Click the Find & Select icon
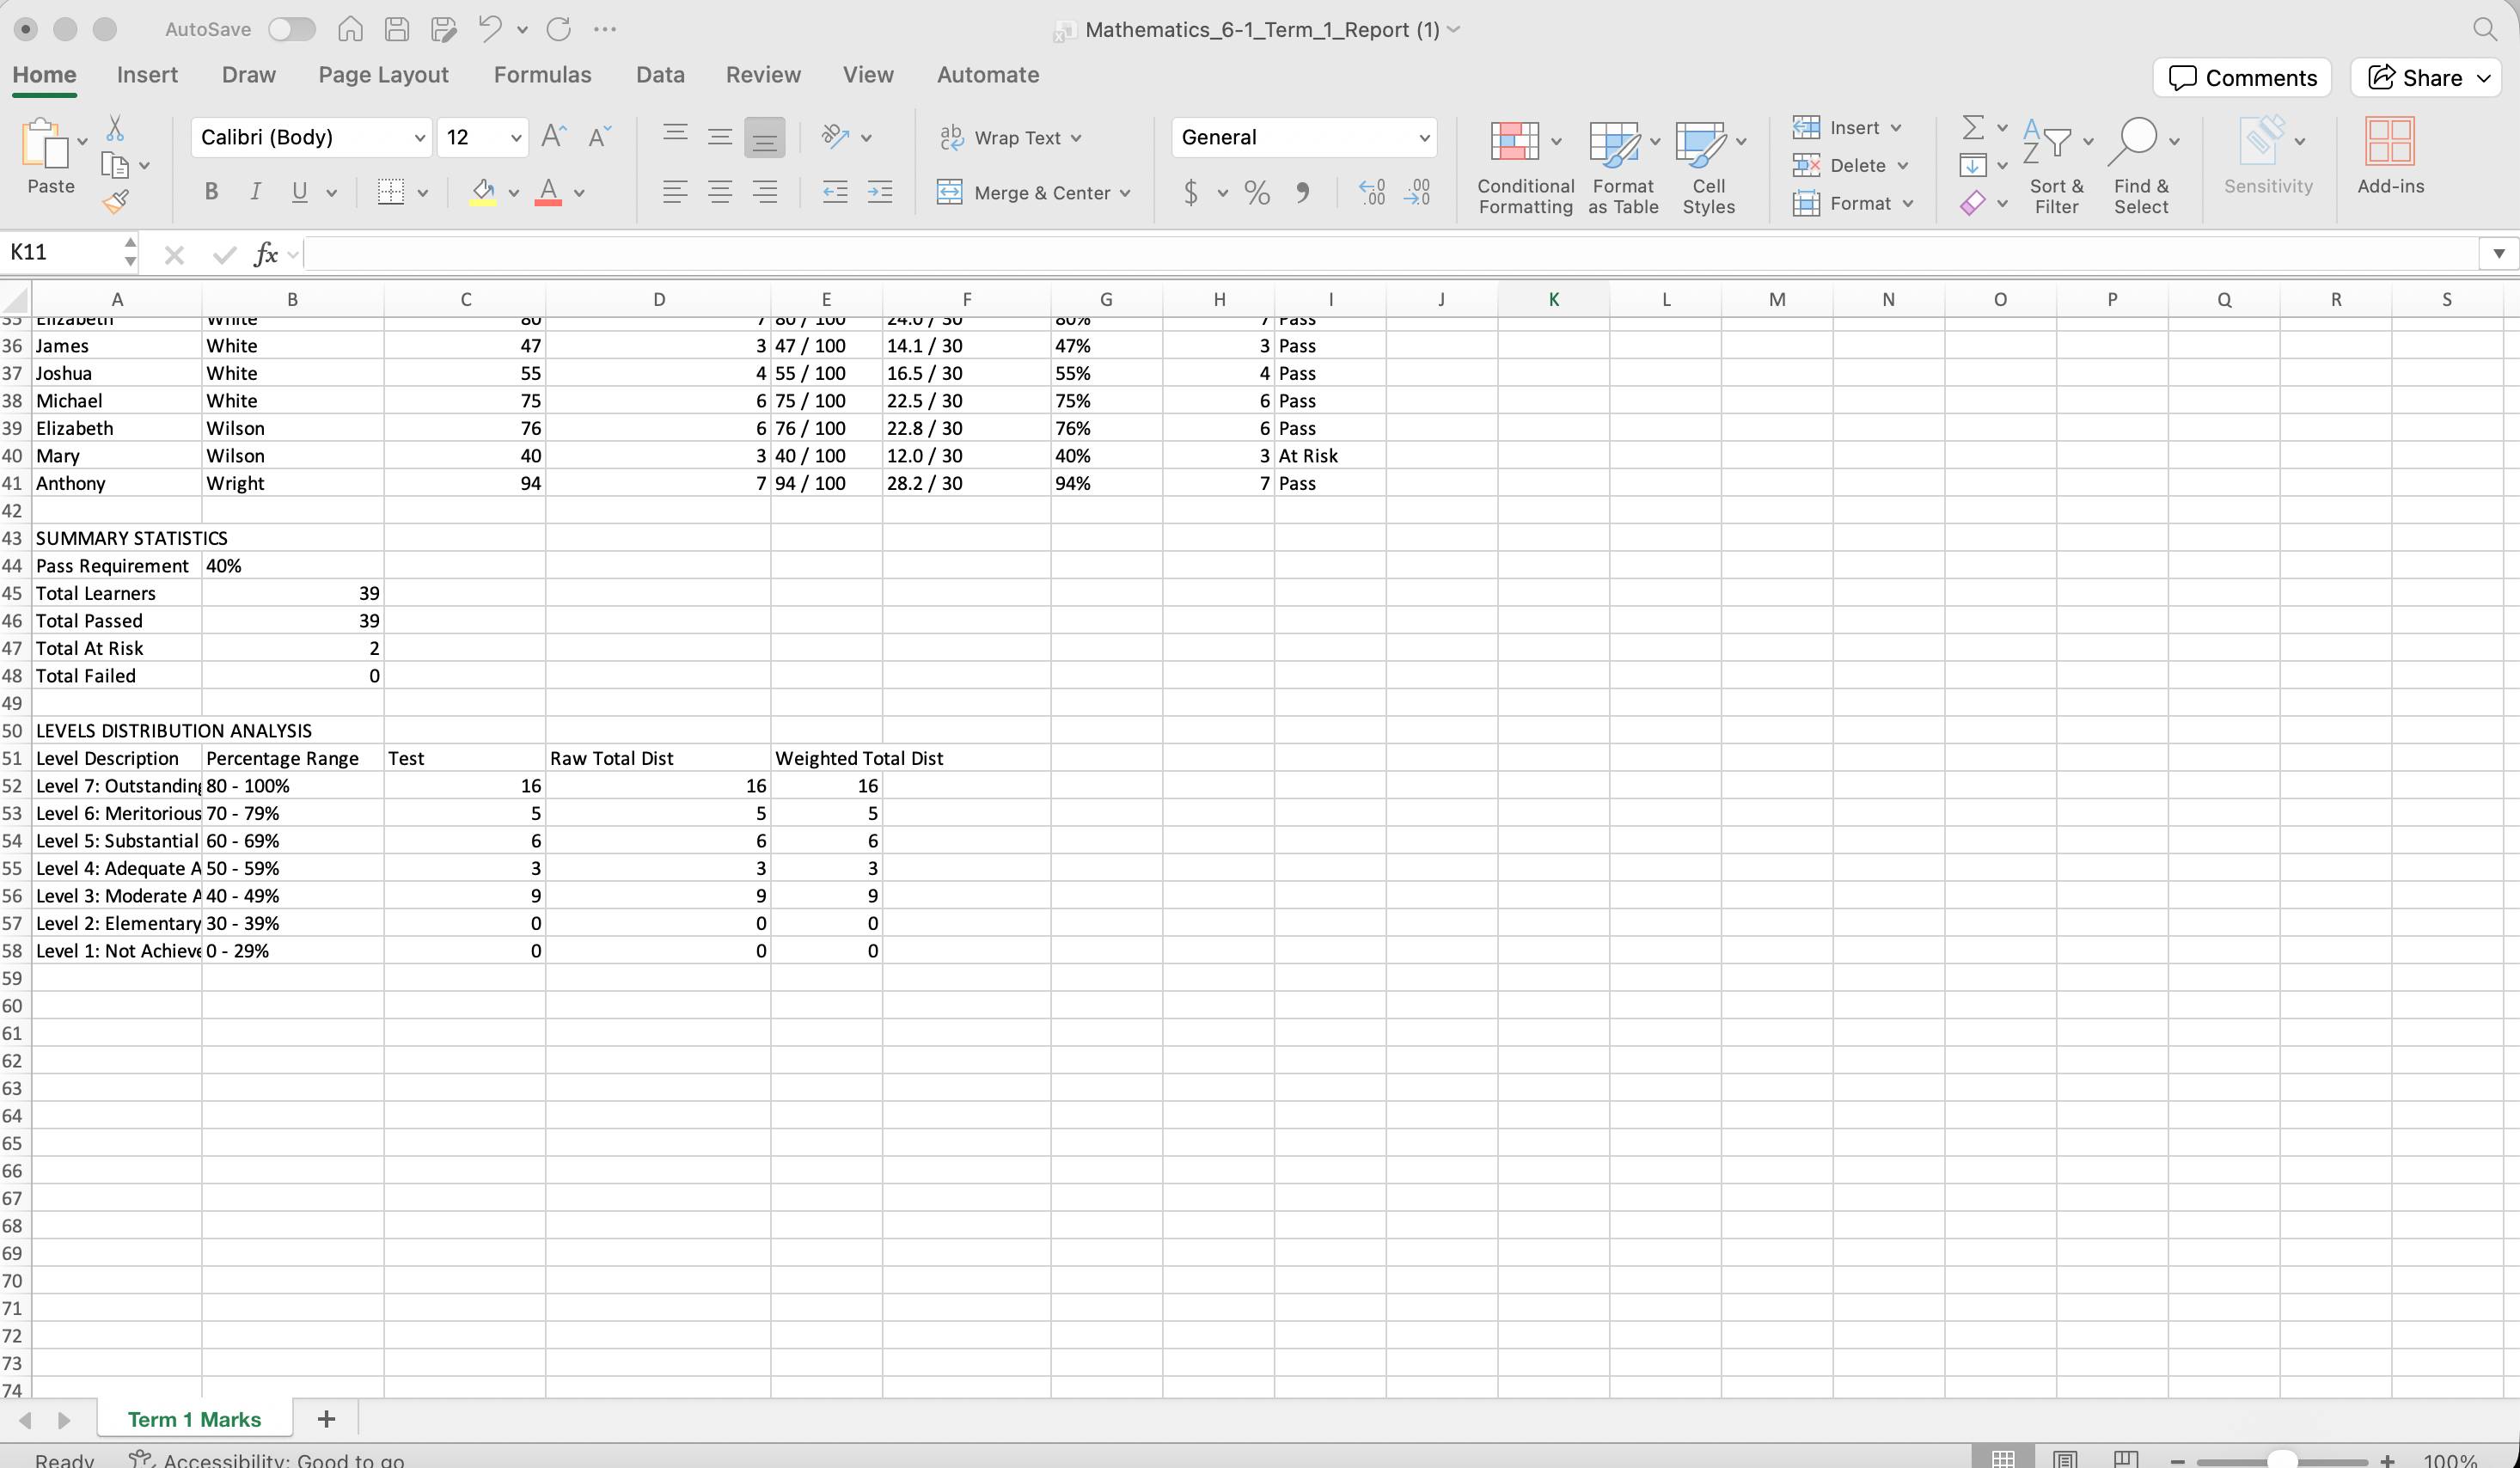Image resolution: width=2520 pixels, height=1468 pixels. [2142, 160]
